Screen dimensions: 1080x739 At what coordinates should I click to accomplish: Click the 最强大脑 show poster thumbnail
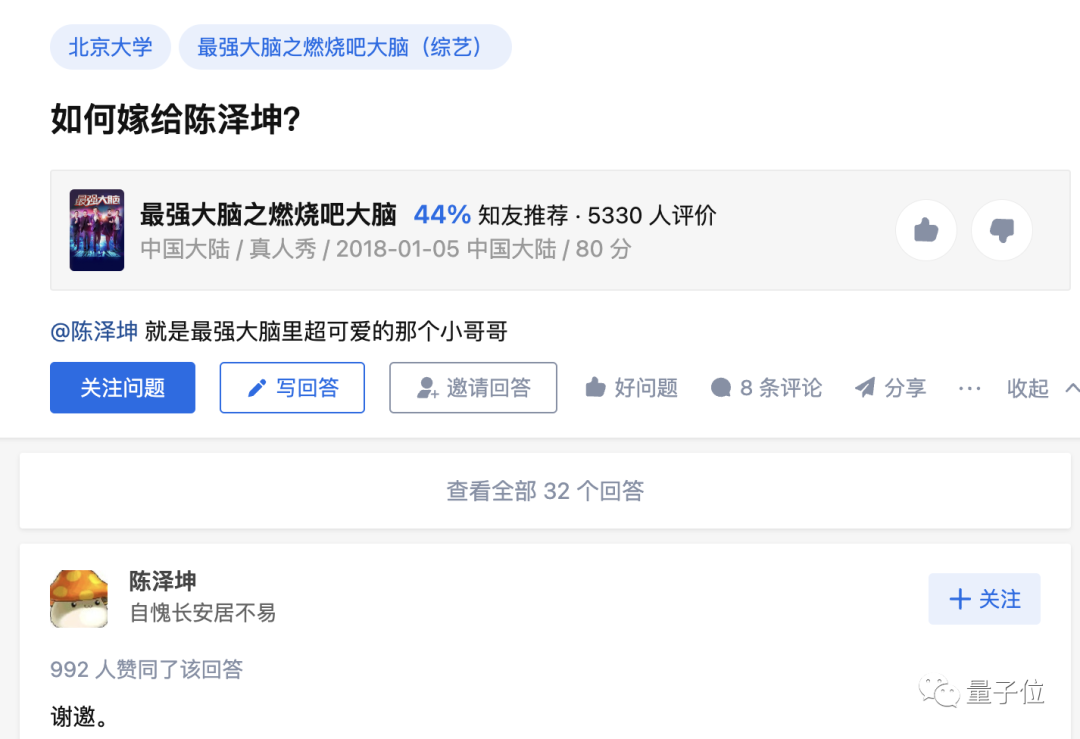click(97, 230)
